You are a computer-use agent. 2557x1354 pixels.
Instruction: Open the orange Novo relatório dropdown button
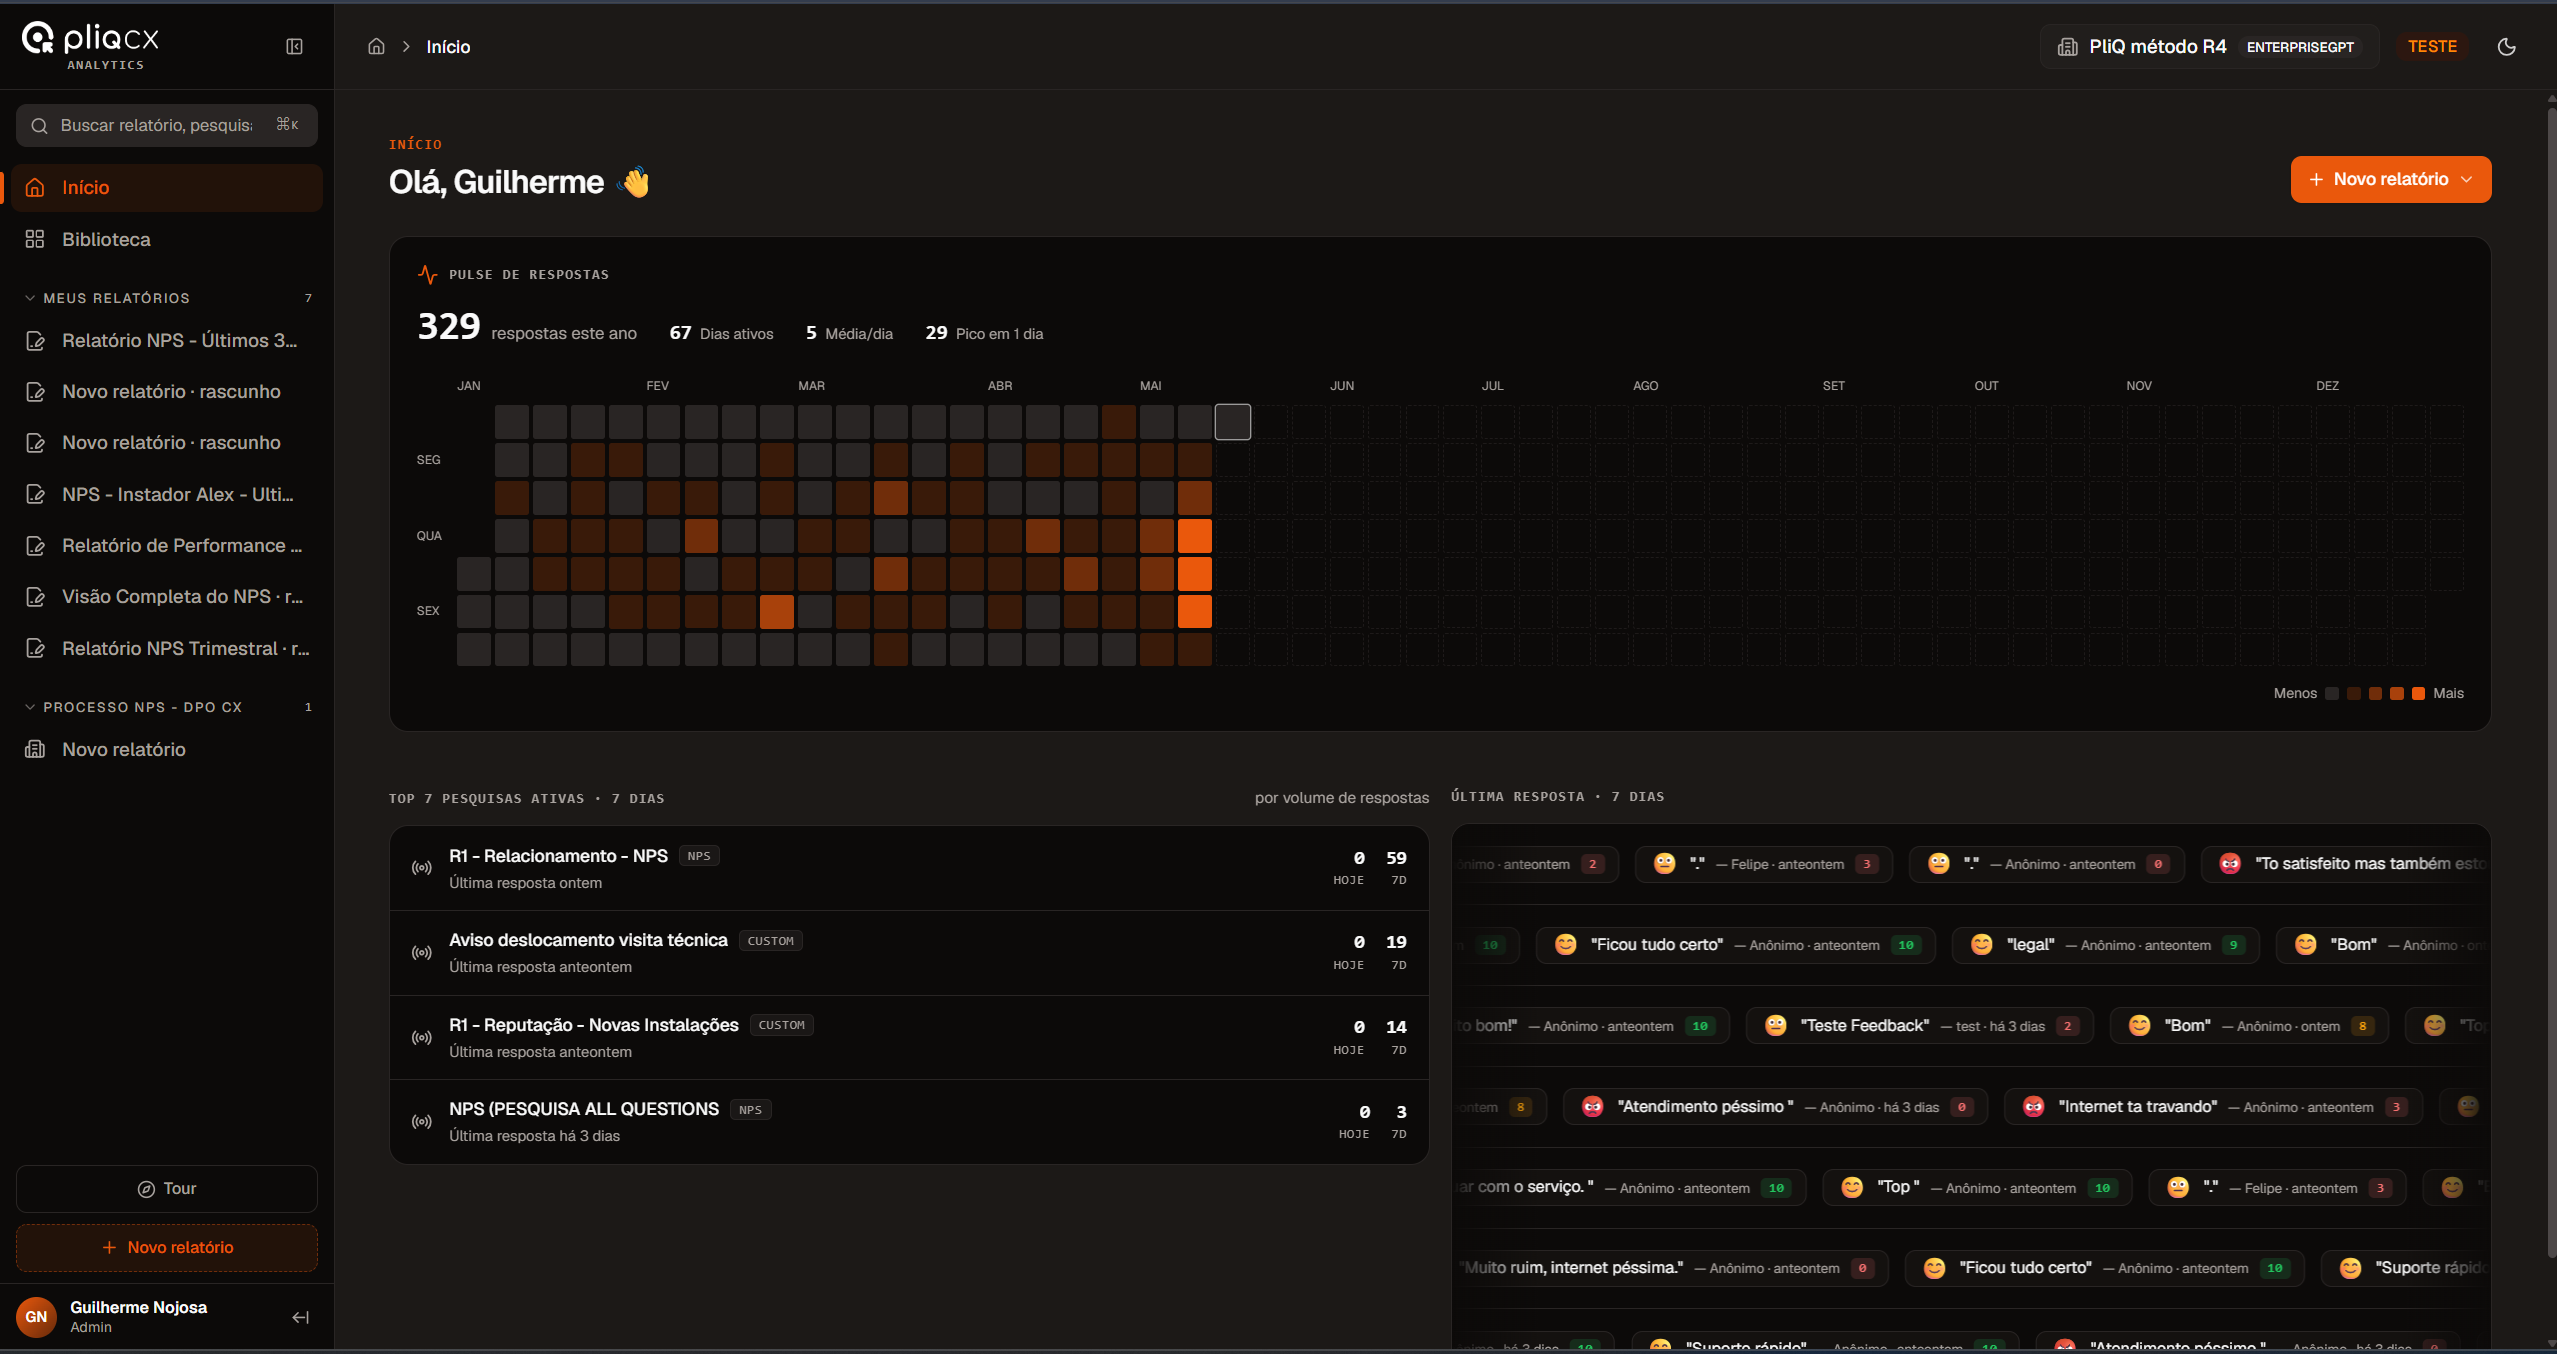point(2390,179)
